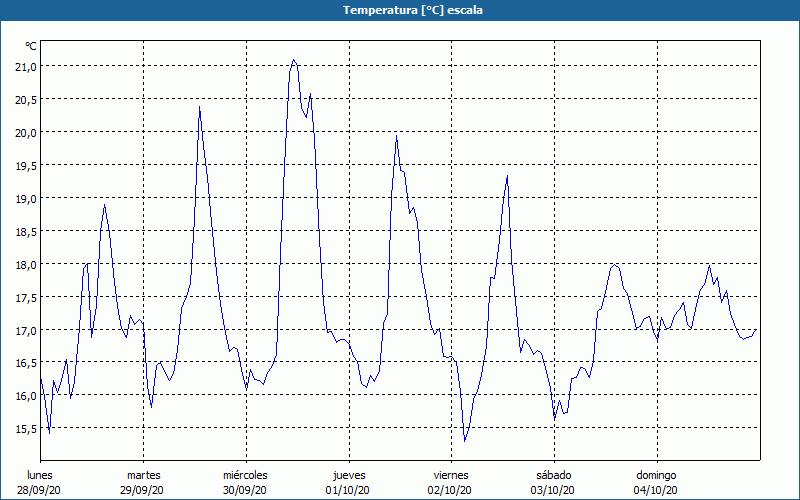This screenshot has height=500, width=800.
Task: Click the martes afternoon peak above 20,0
Action: [199, 107]
